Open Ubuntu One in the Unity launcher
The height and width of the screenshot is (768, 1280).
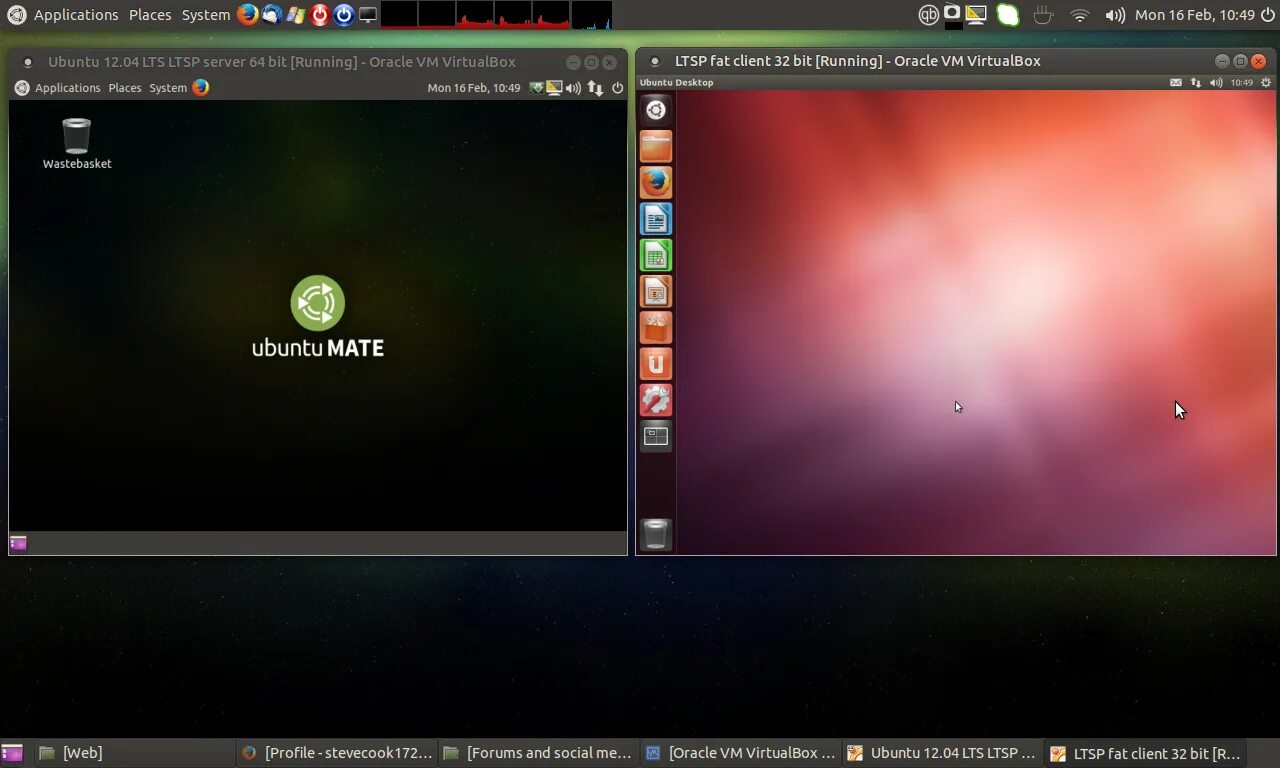[x=656, y=364]
